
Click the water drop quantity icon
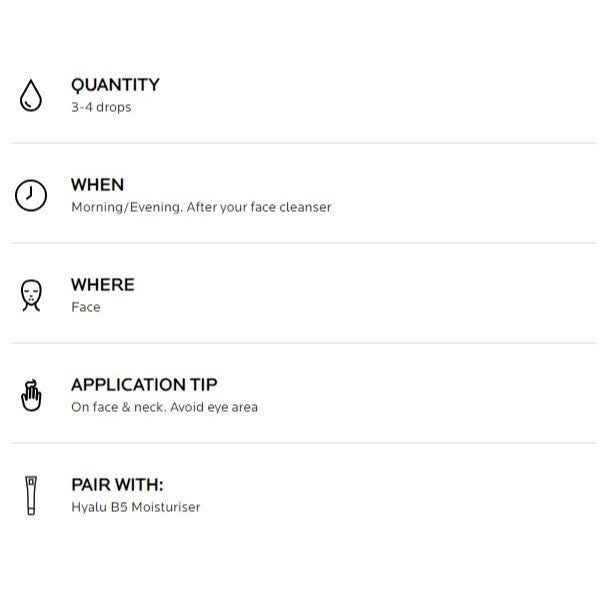tap(31, 95)
